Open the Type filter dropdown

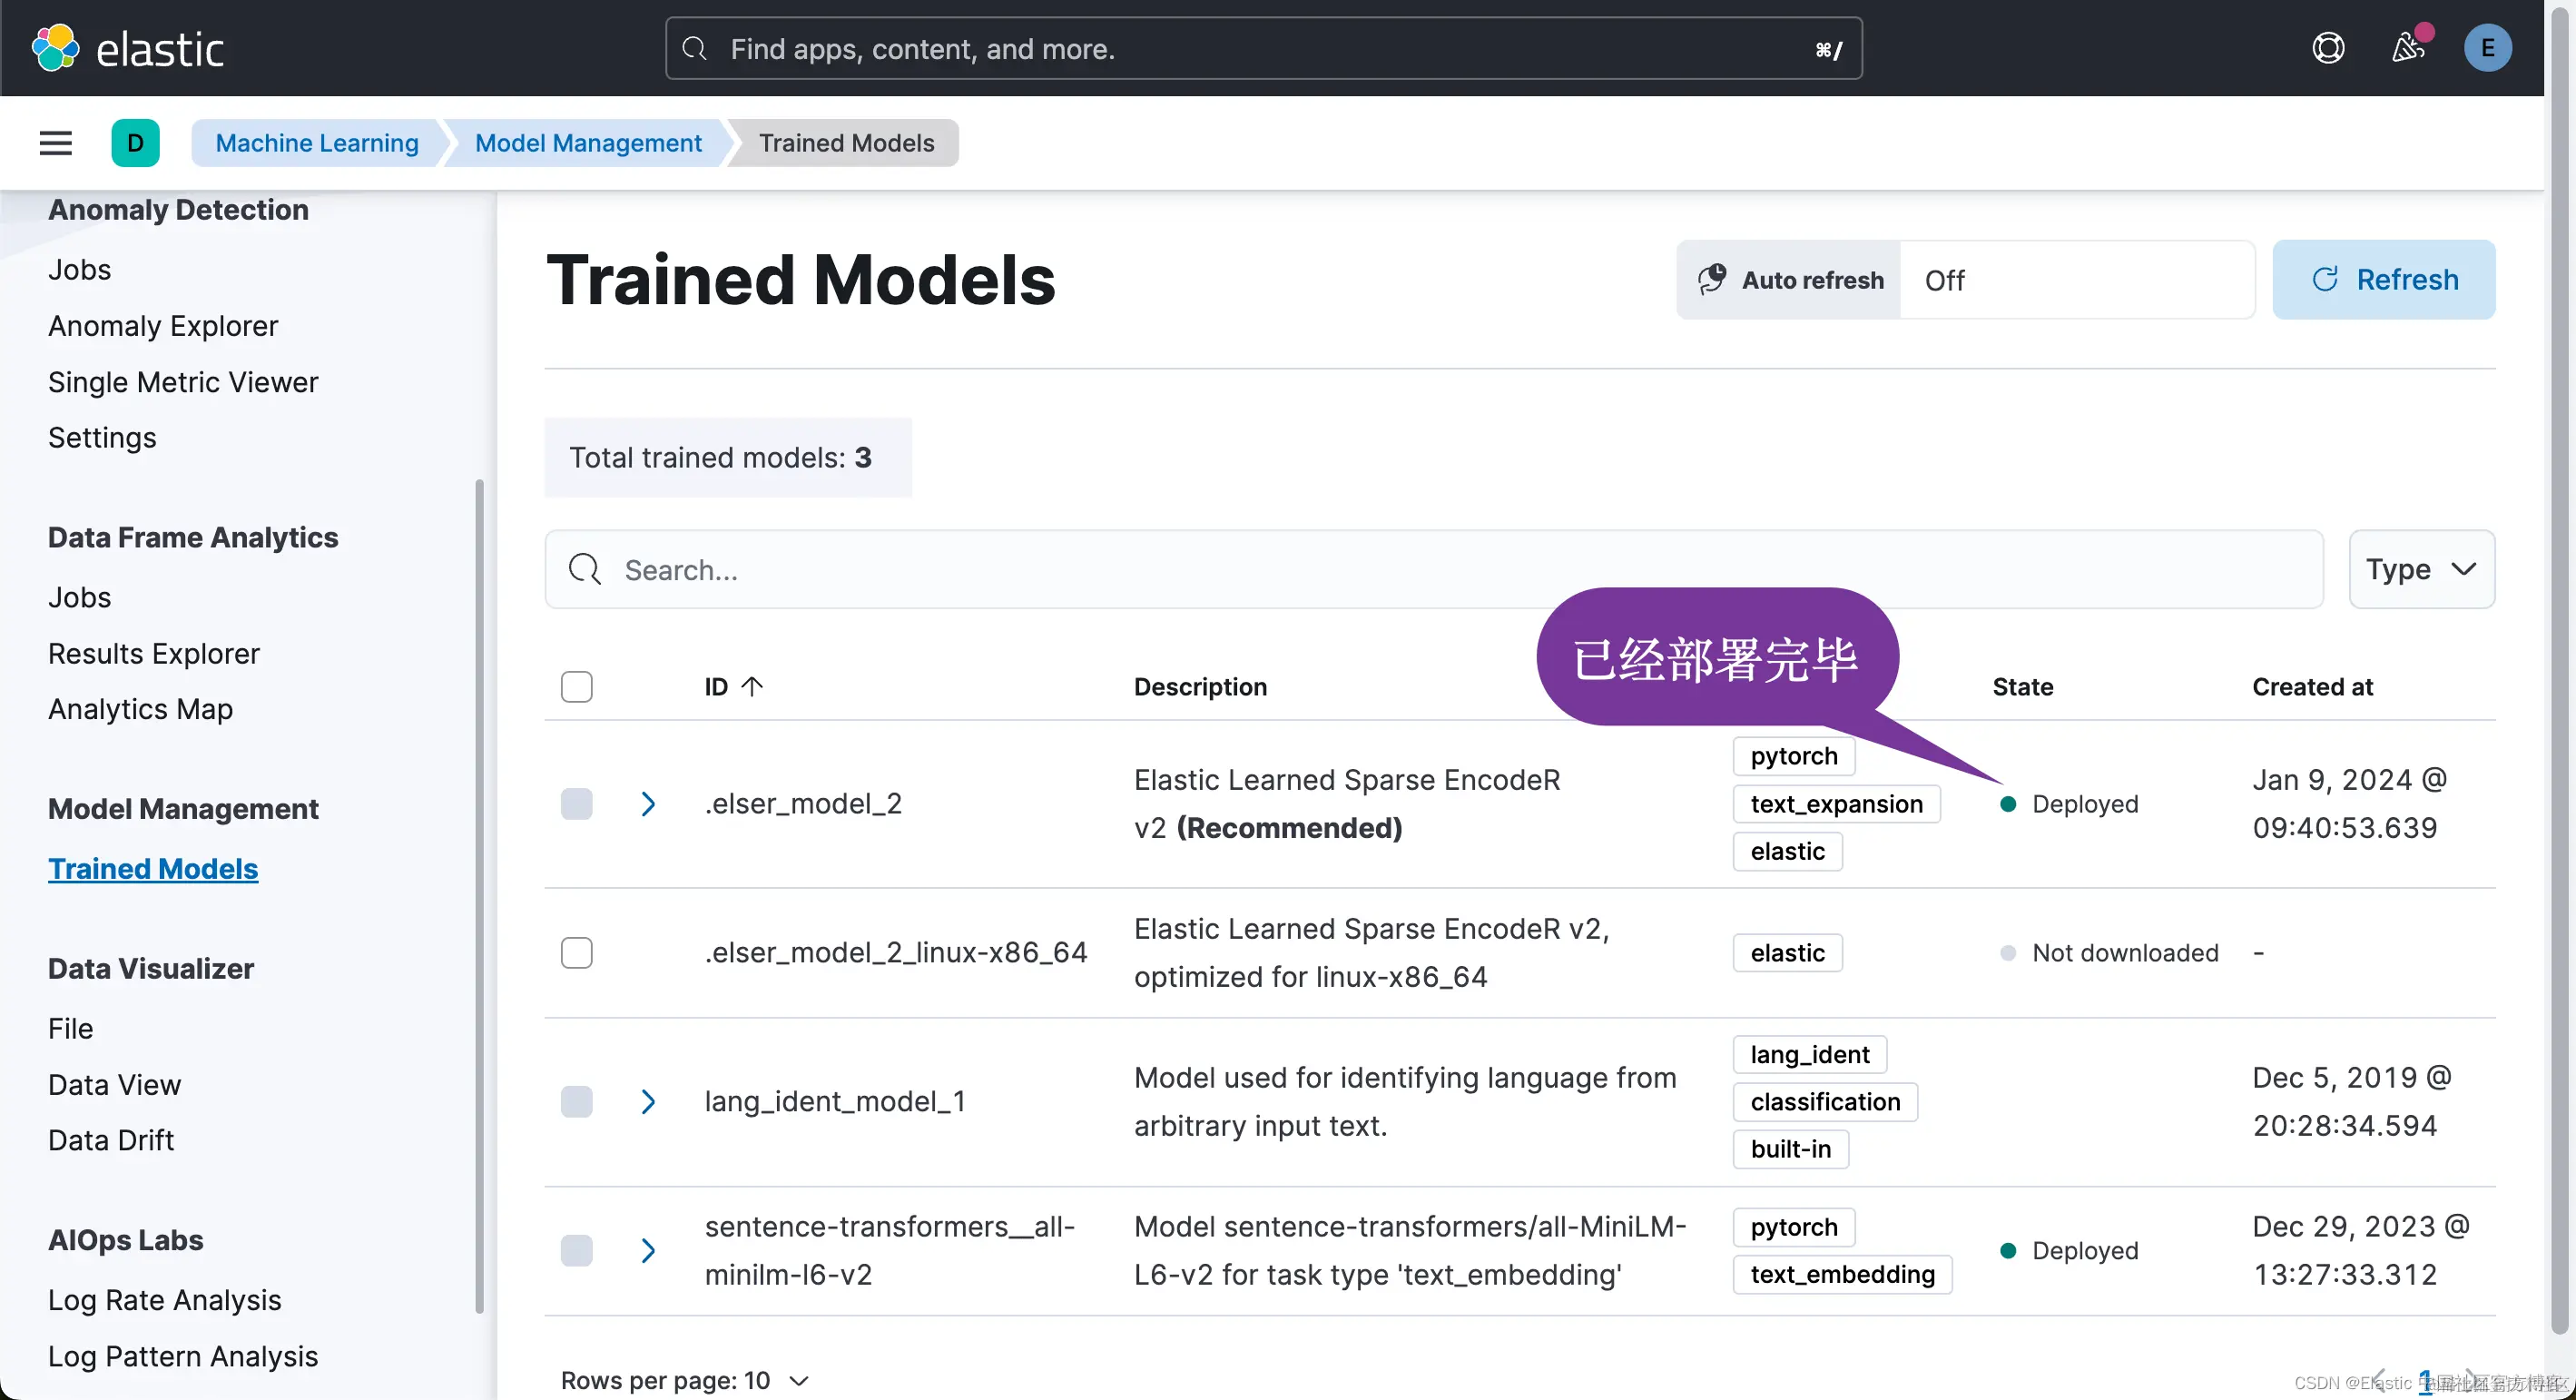click(2421, 569)
